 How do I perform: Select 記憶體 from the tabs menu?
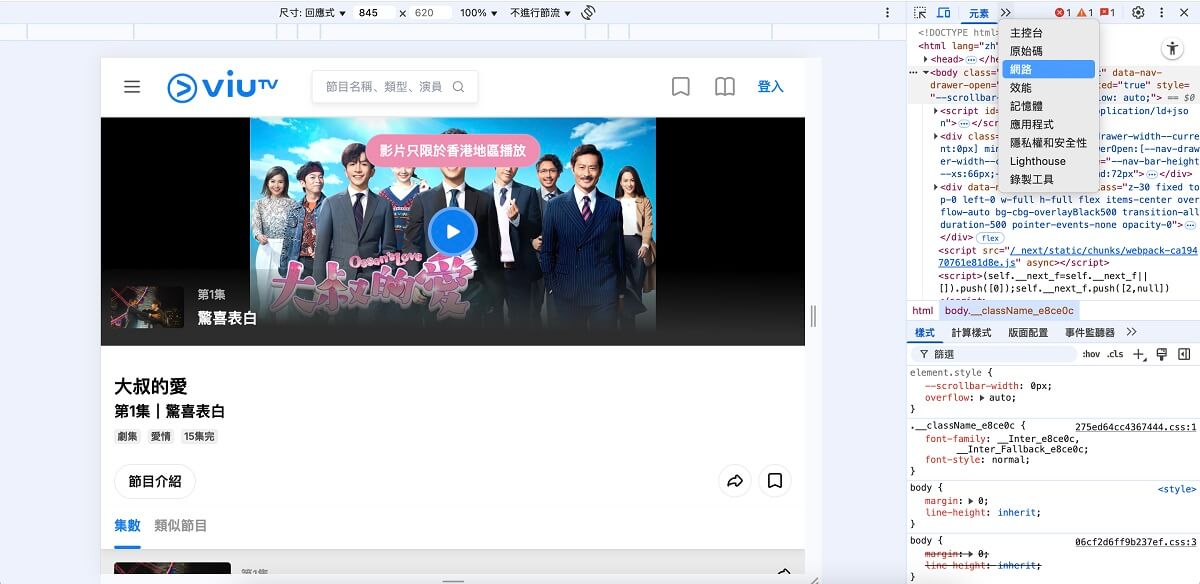click(x=1048, y=106)
